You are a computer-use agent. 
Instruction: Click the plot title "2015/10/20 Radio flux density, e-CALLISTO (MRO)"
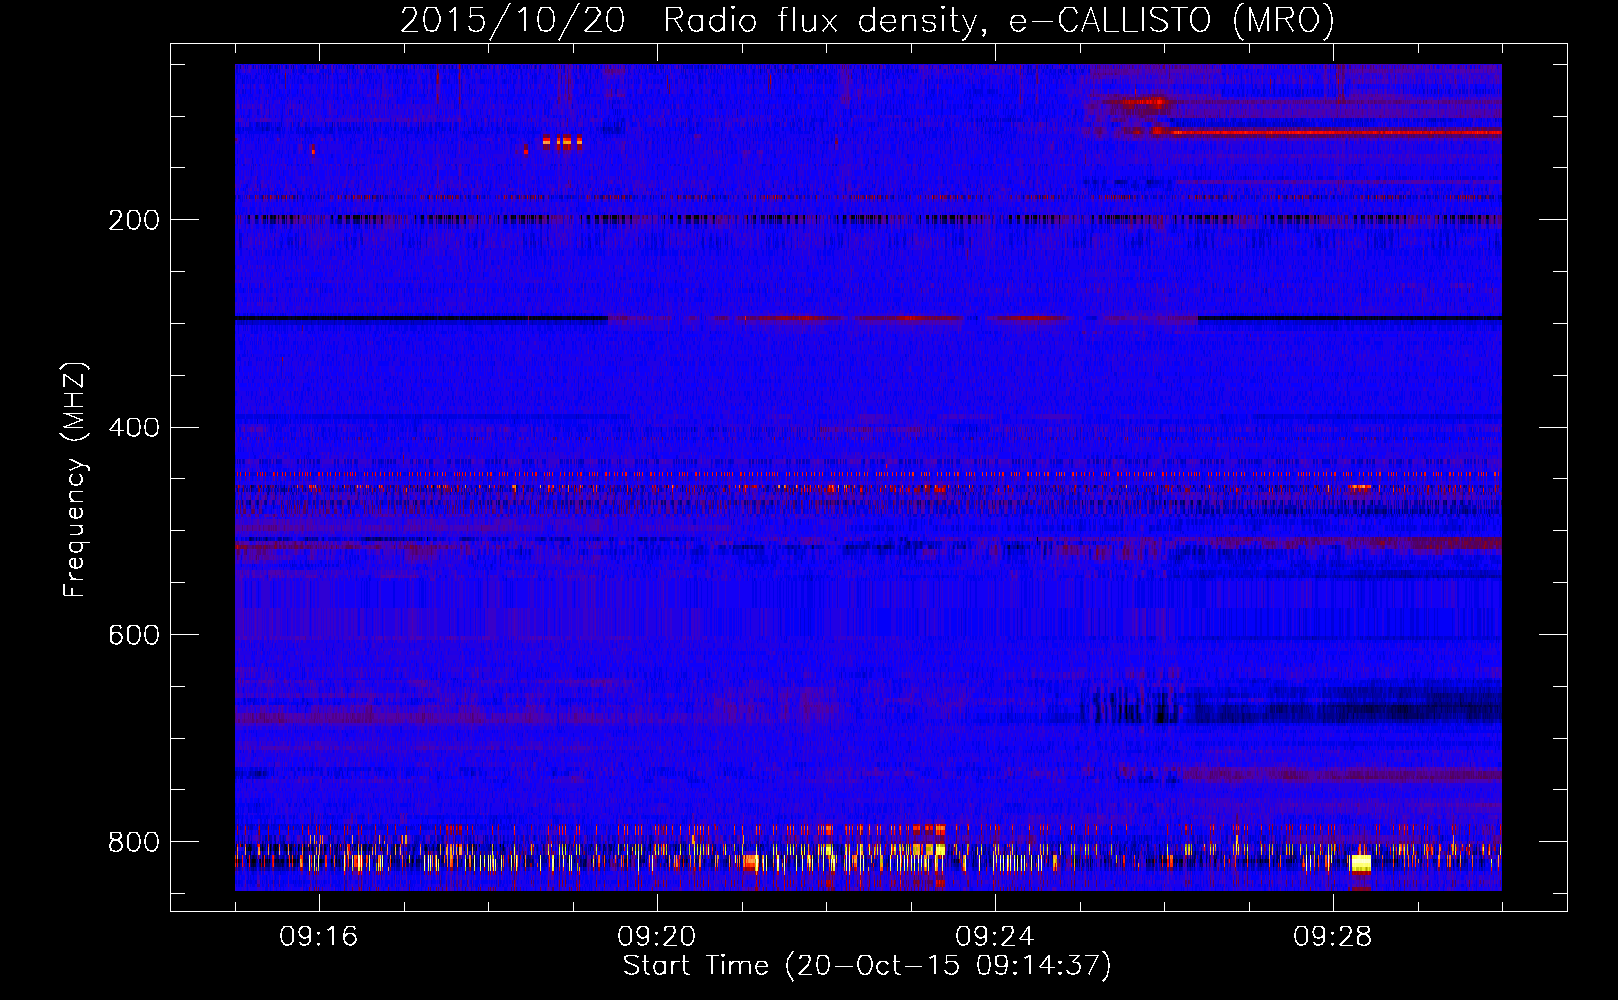pyautogui.click(x=867, y=21)
